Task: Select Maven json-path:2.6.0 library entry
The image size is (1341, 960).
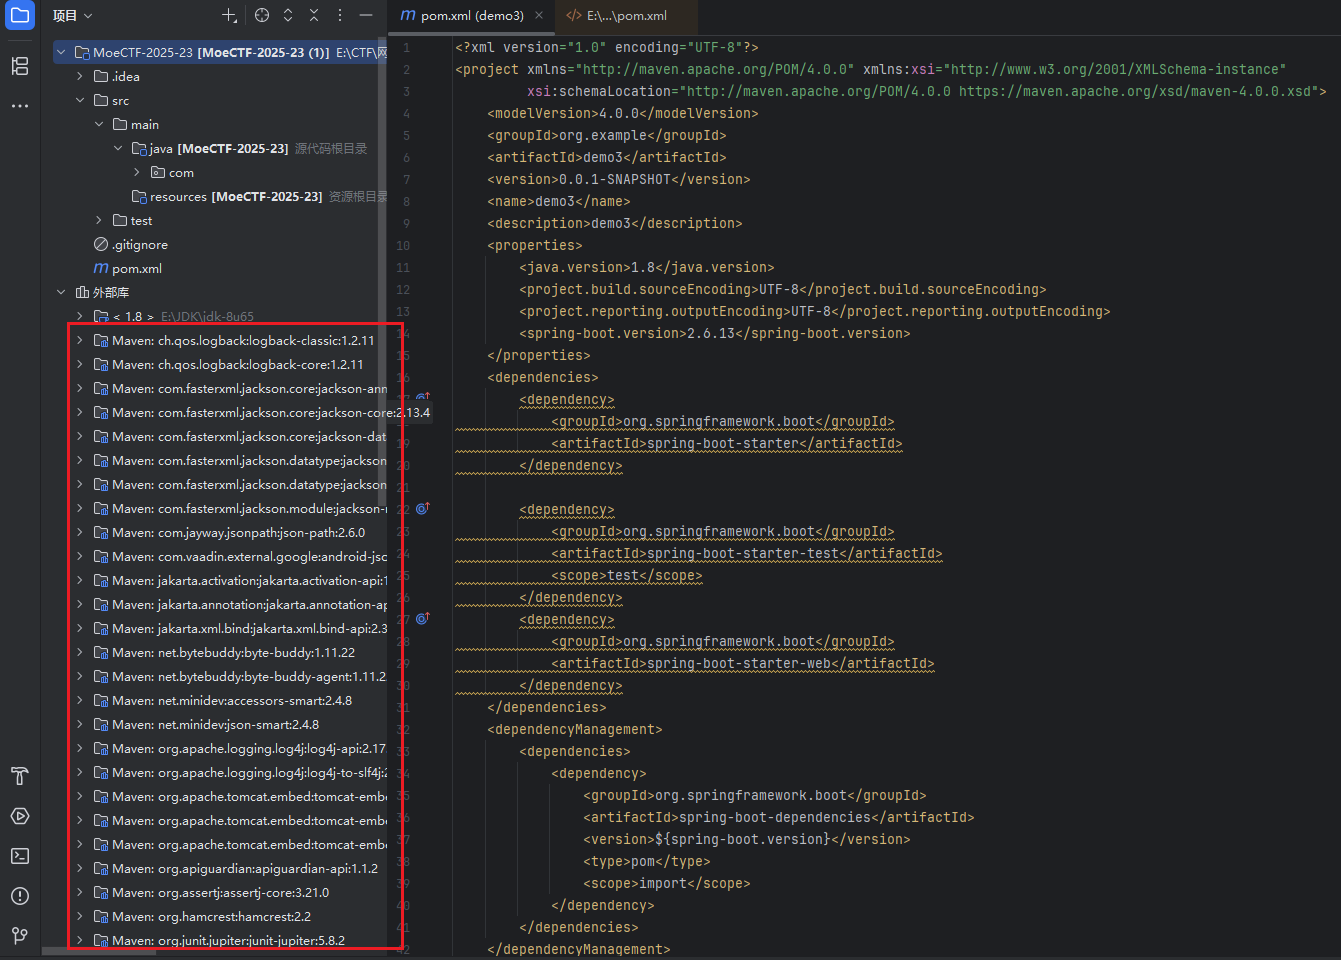Action: (x=238, y=532)
